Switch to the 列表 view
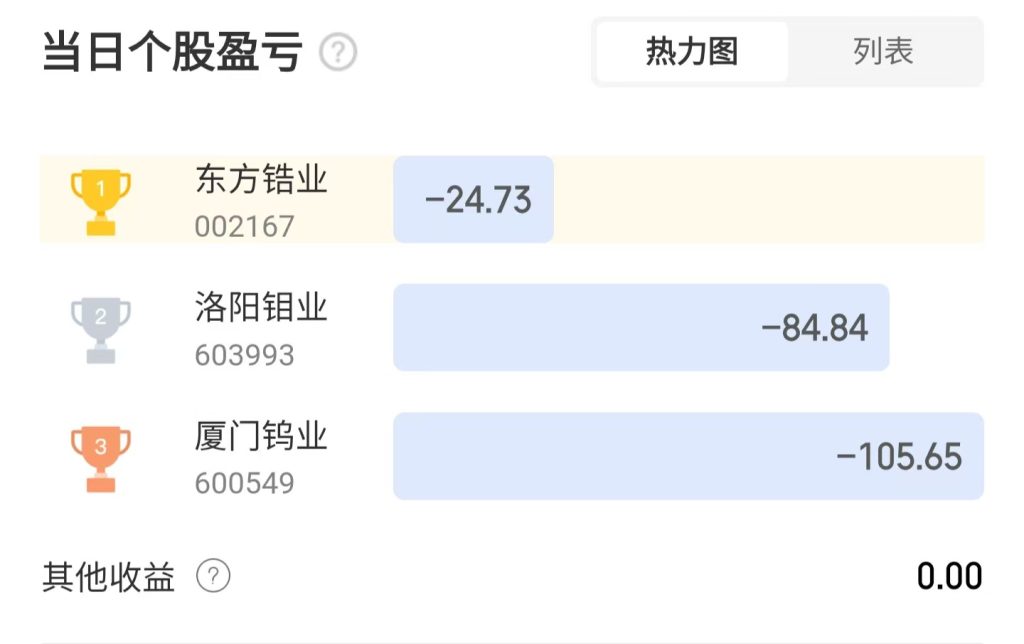 tap(884, 52)
